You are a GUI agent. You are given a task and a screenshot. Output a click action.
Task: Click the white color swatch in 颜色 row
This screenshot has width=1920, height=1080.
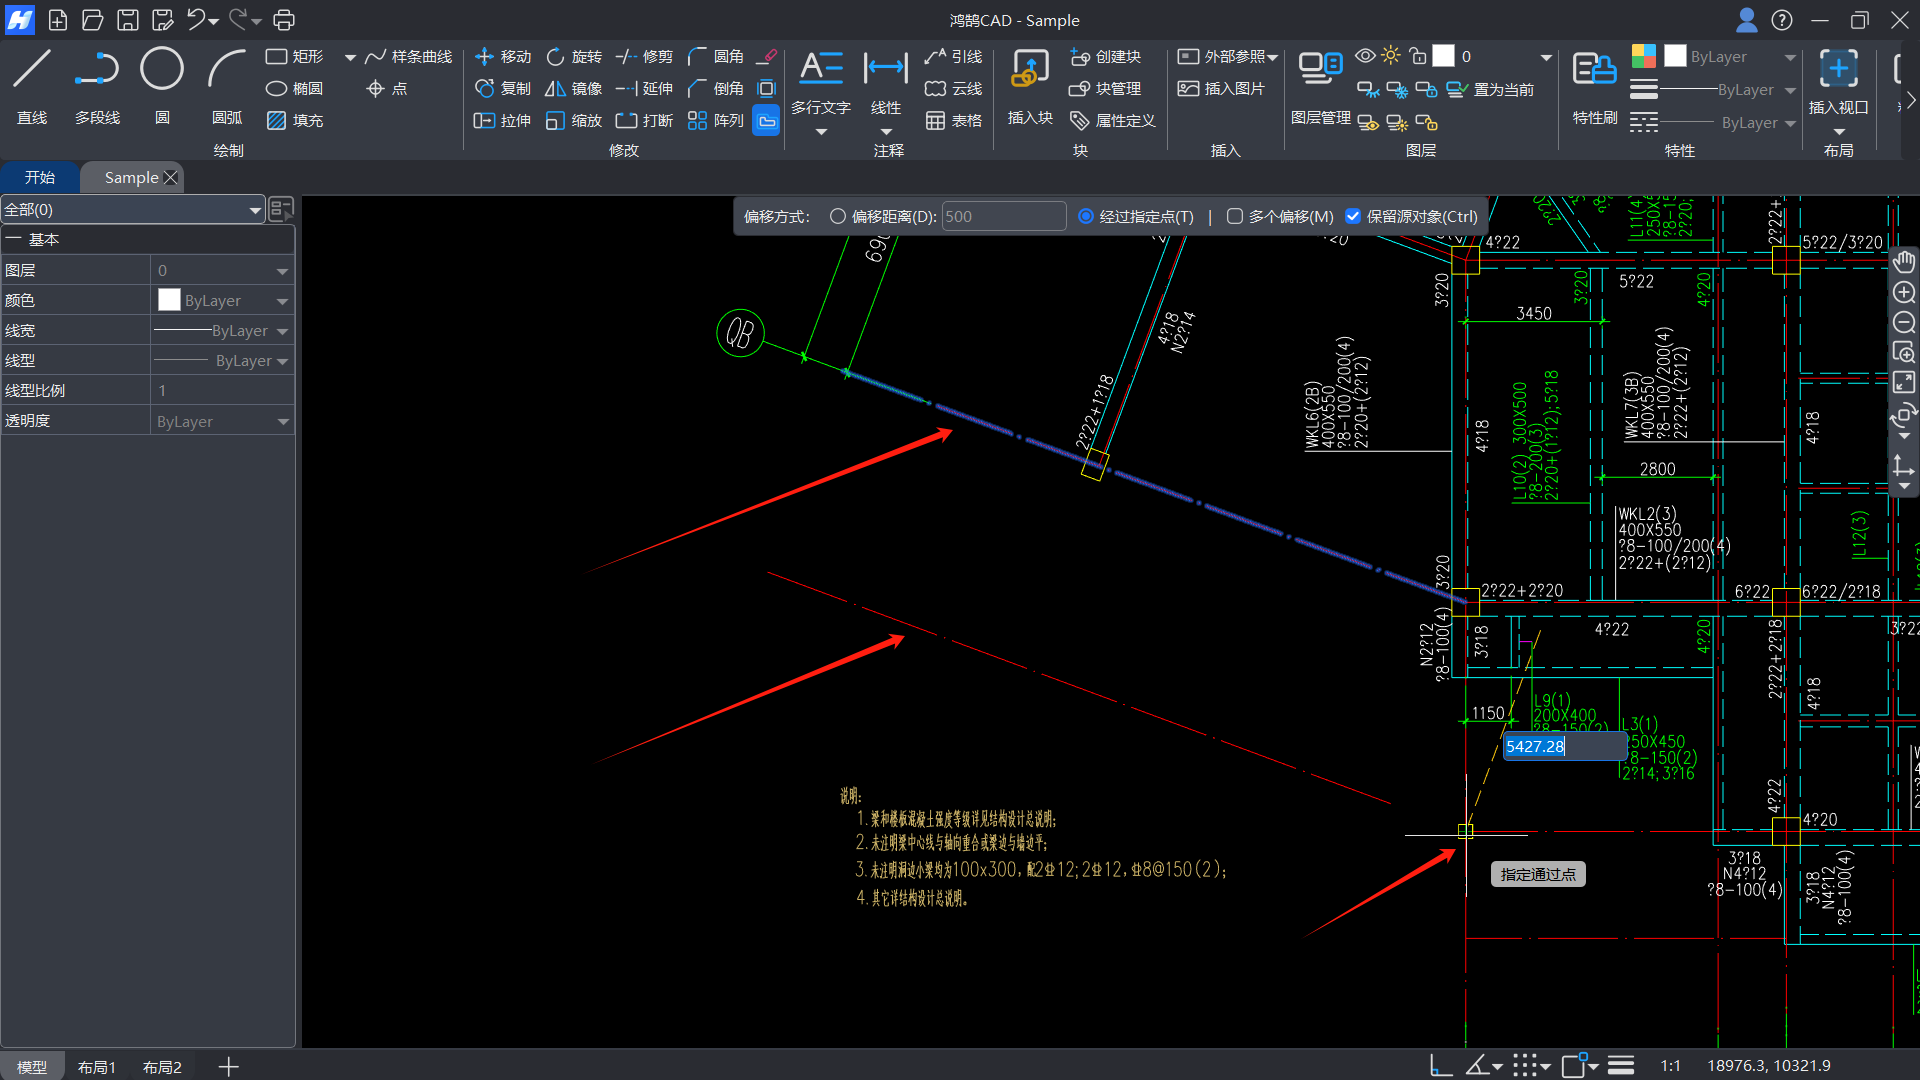tap(169, 300)
